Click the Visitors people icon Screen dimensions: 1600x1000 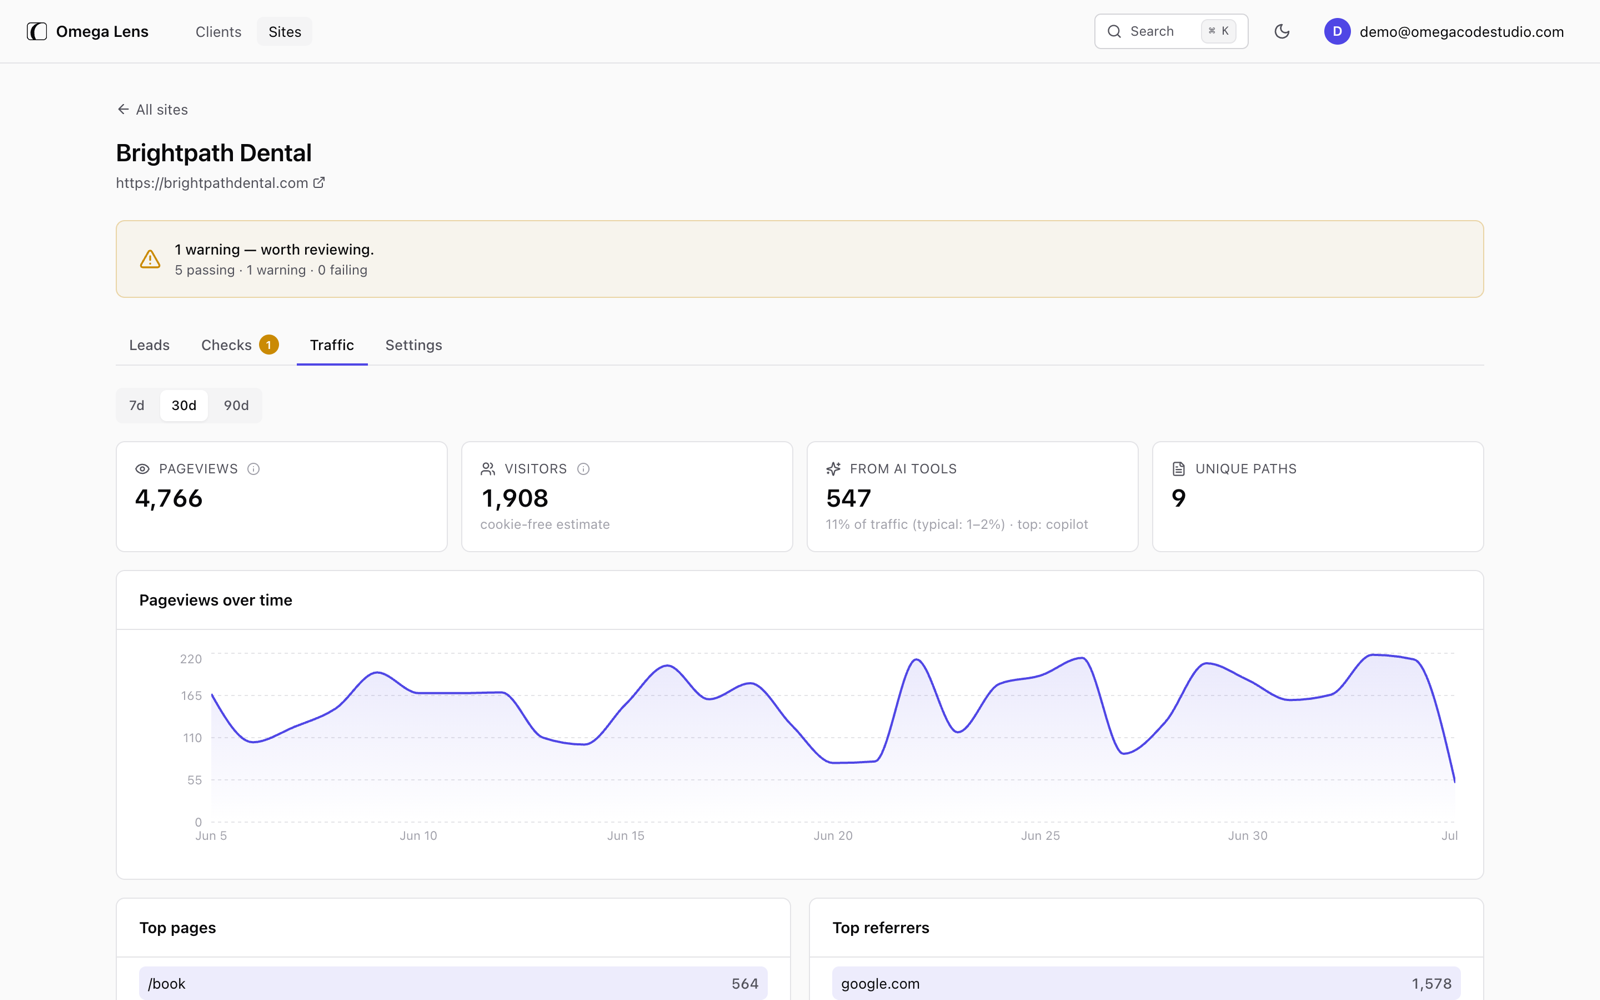488,468
